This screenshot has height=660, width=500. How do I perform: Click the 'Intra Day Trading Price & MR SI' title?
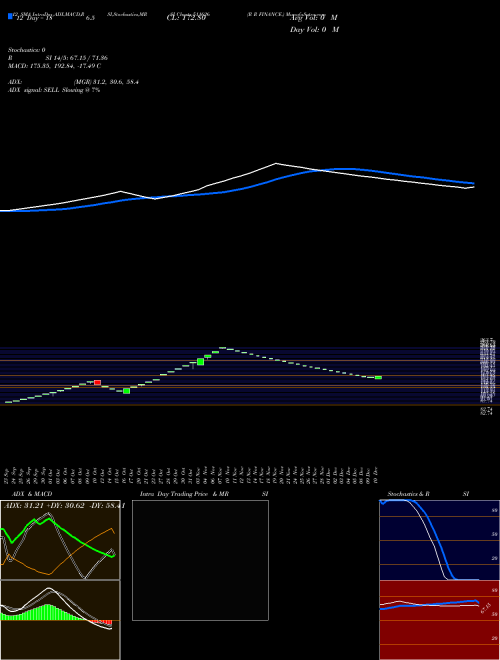pos(204,494)
